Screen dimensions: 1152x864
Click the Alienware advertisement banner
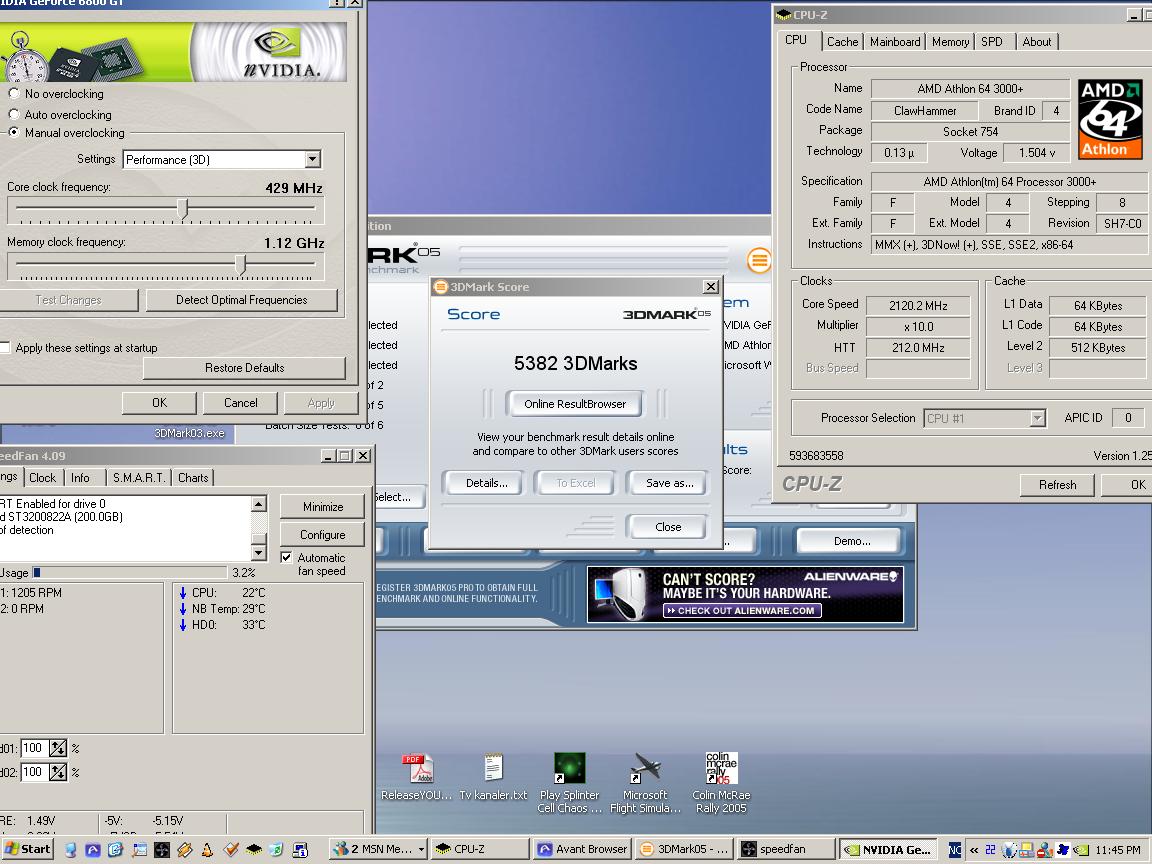tap(745, 594)
